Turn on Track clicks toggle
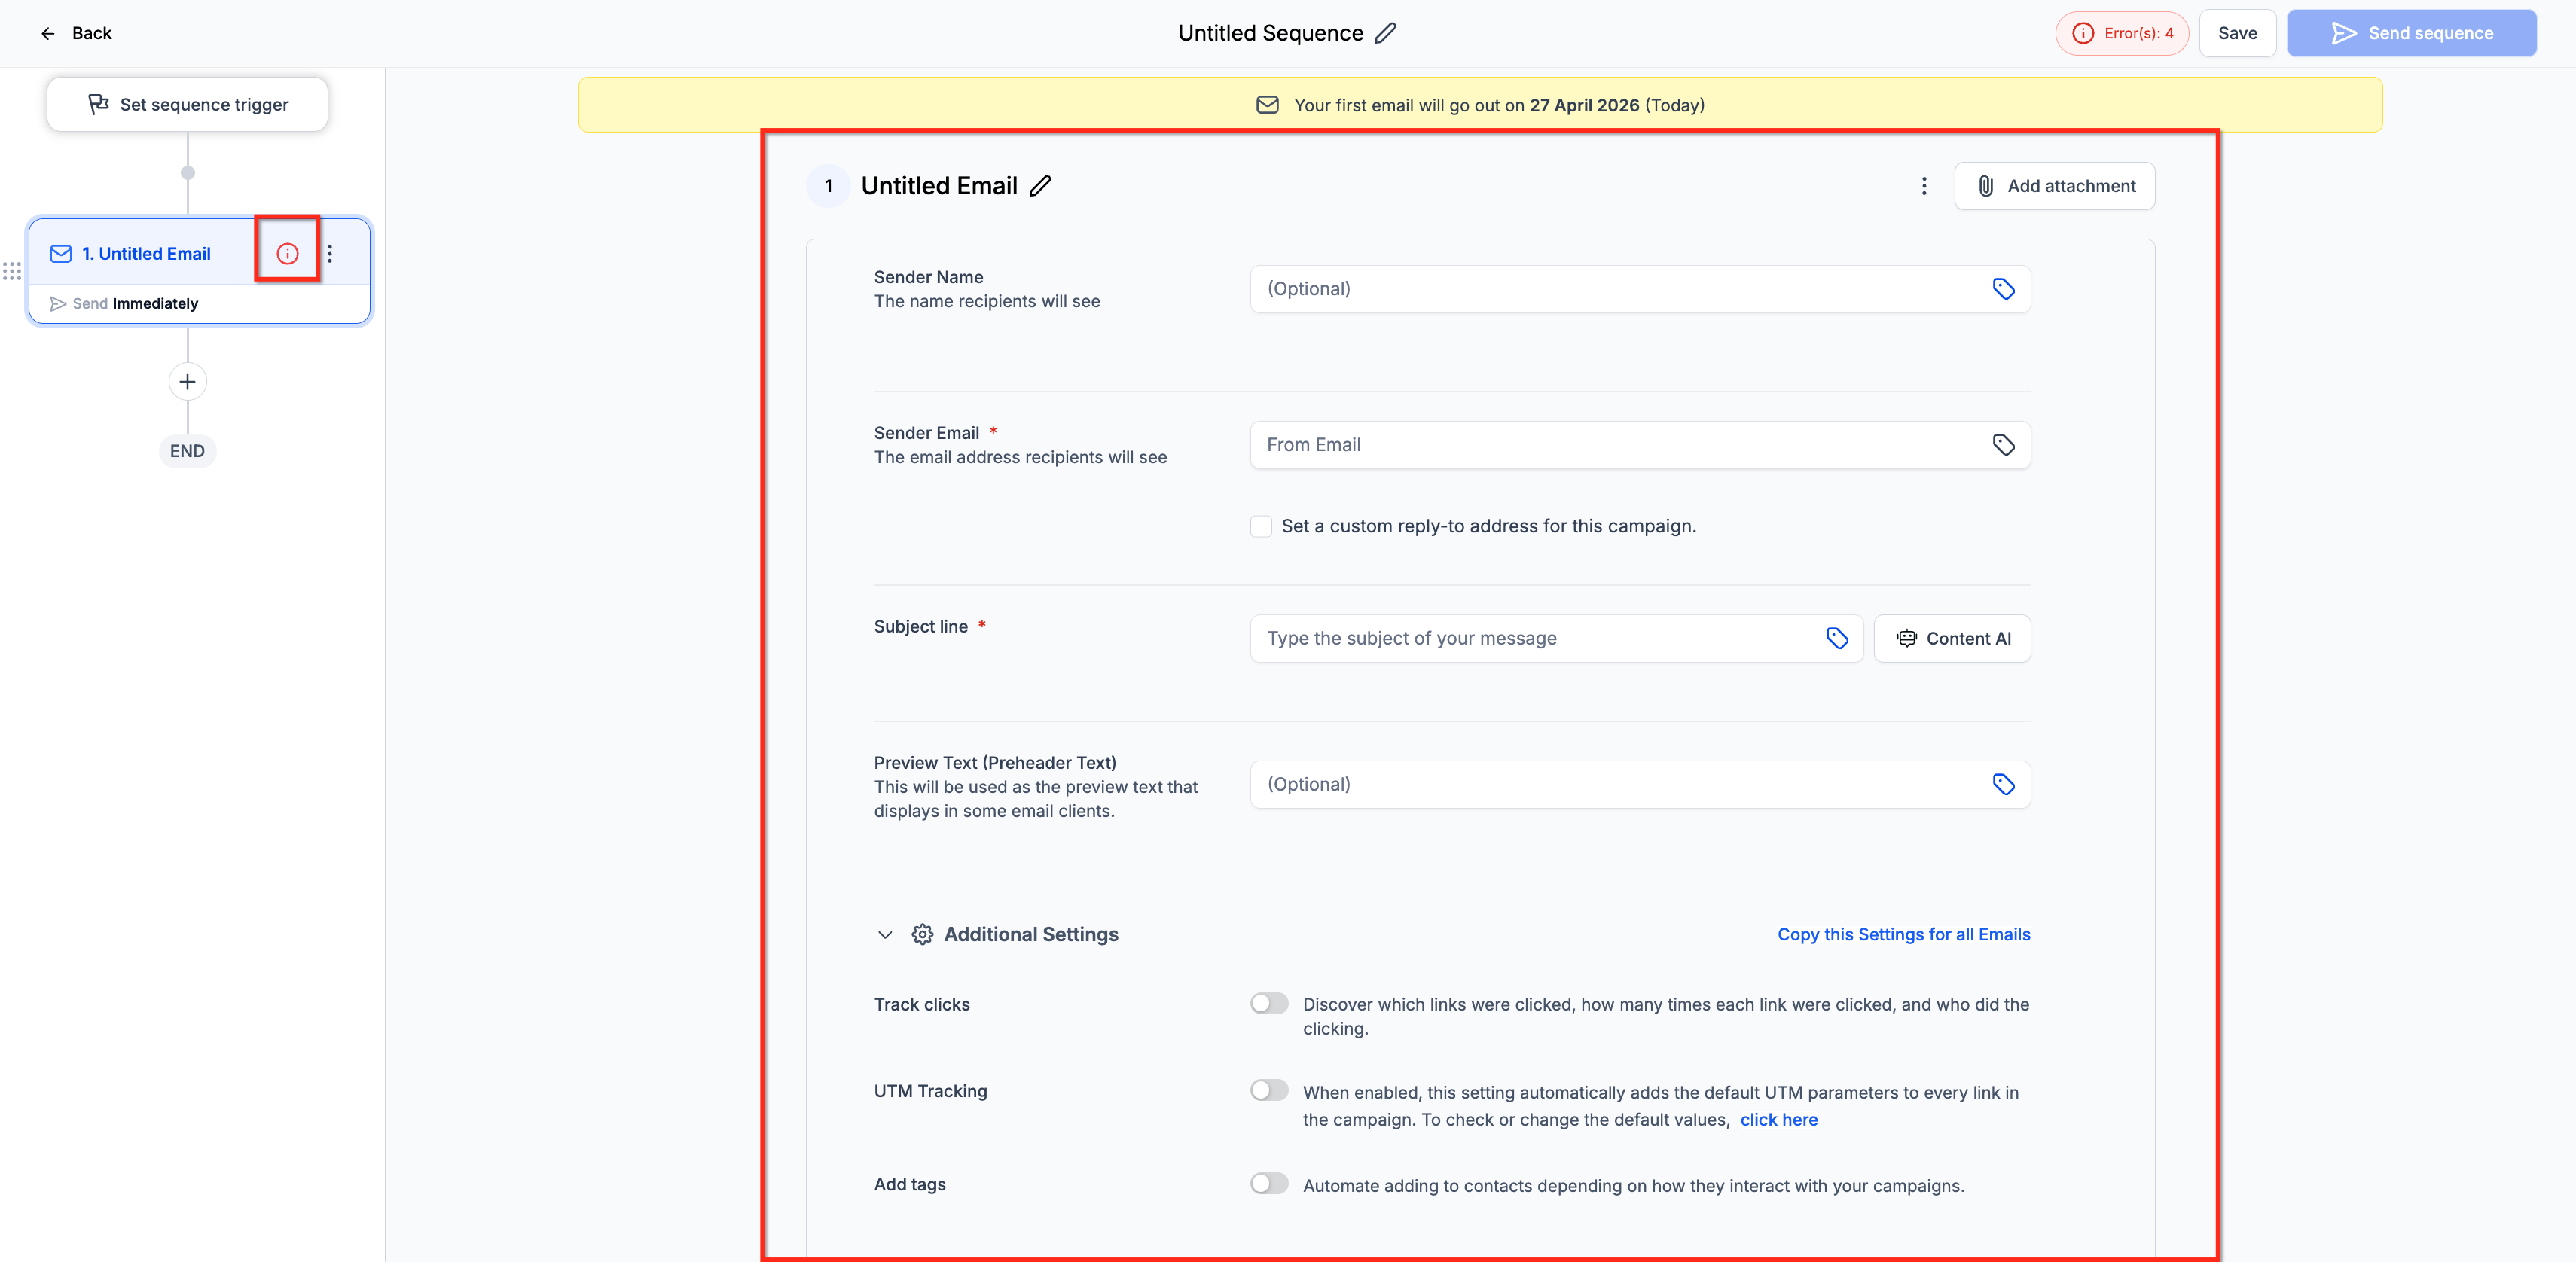The width and height of the screenshot is (2576, 1262). pos(1269,1003)
